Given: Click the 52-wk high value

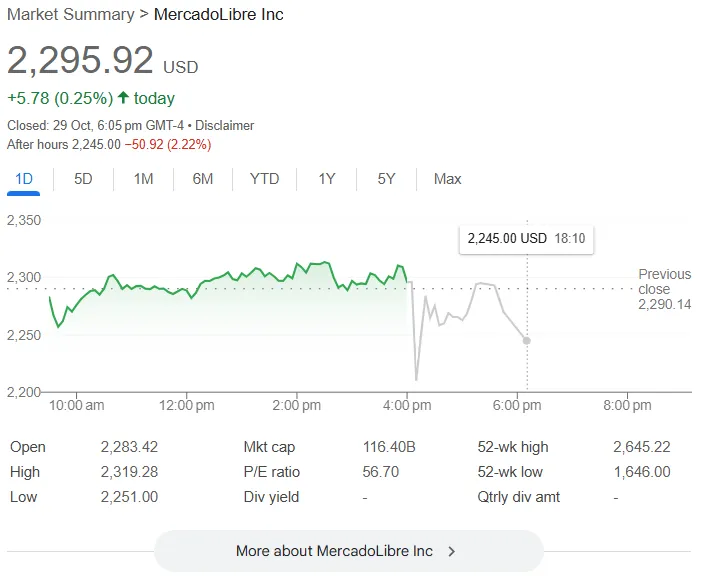Looking at the screenshot, I should pyautogui.click(x=641, y=447).
